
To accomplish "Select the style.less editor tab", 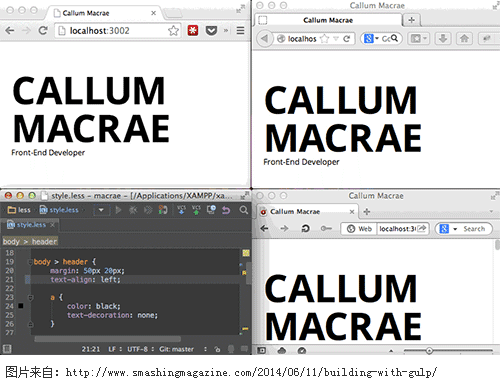I will 30,225.
